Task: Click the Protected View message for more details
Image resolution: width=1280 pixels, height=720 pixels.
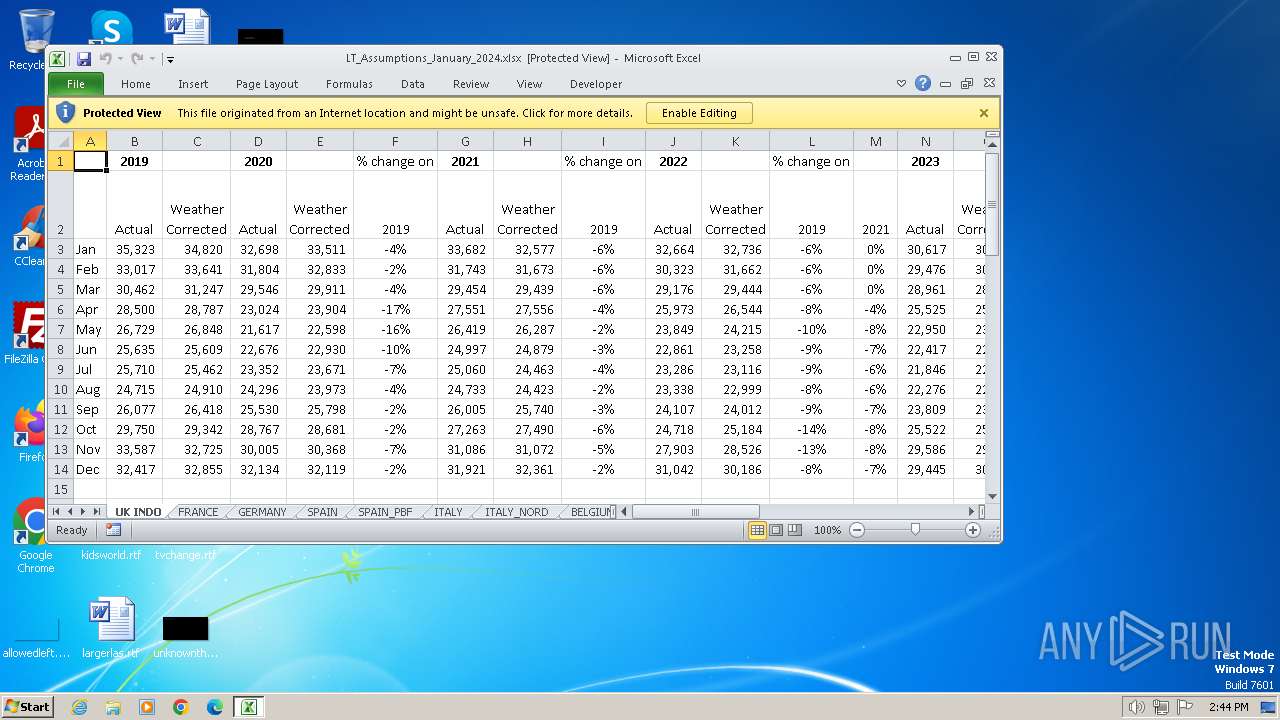Action: pyautogui.click(x=405, y=113)
